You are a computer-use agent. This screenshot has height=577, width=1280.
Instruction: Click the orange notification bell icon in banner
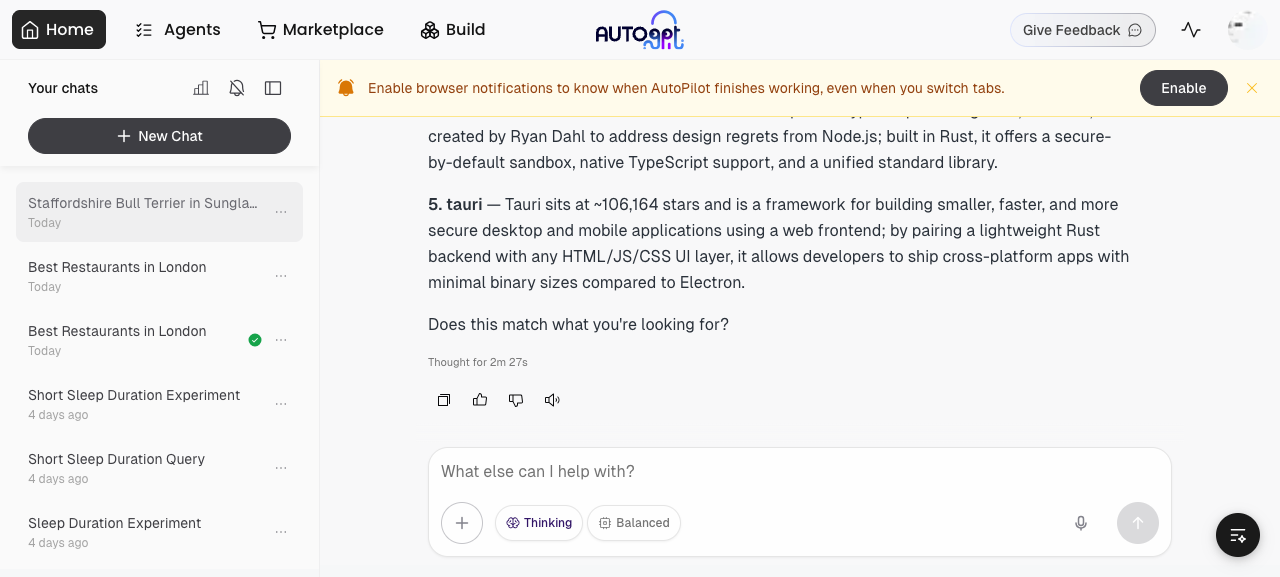(346, 88)
